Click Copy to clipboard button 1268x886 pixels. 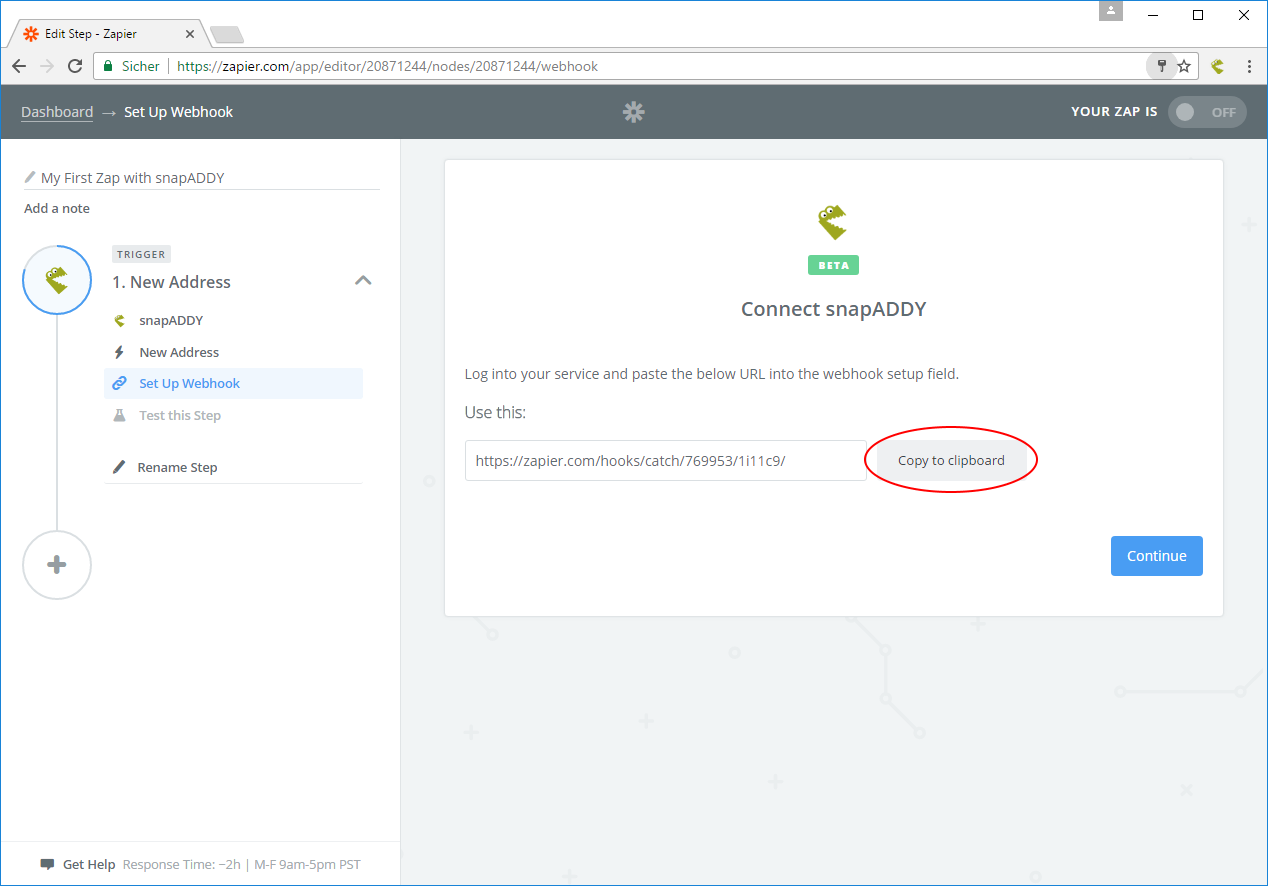951,461
